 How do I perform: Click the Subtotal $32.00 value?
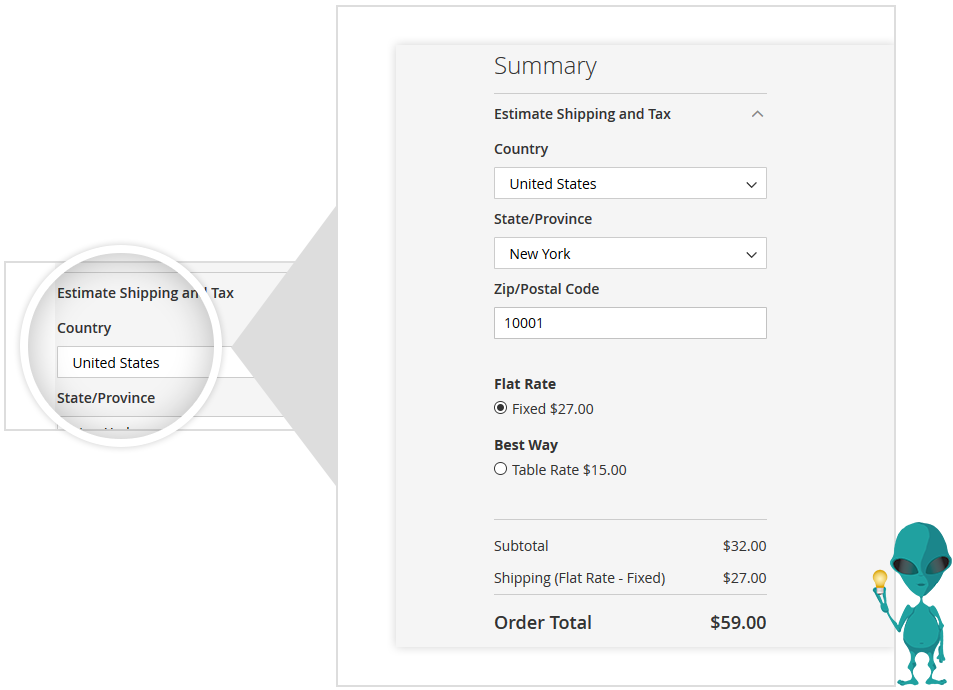744,546
